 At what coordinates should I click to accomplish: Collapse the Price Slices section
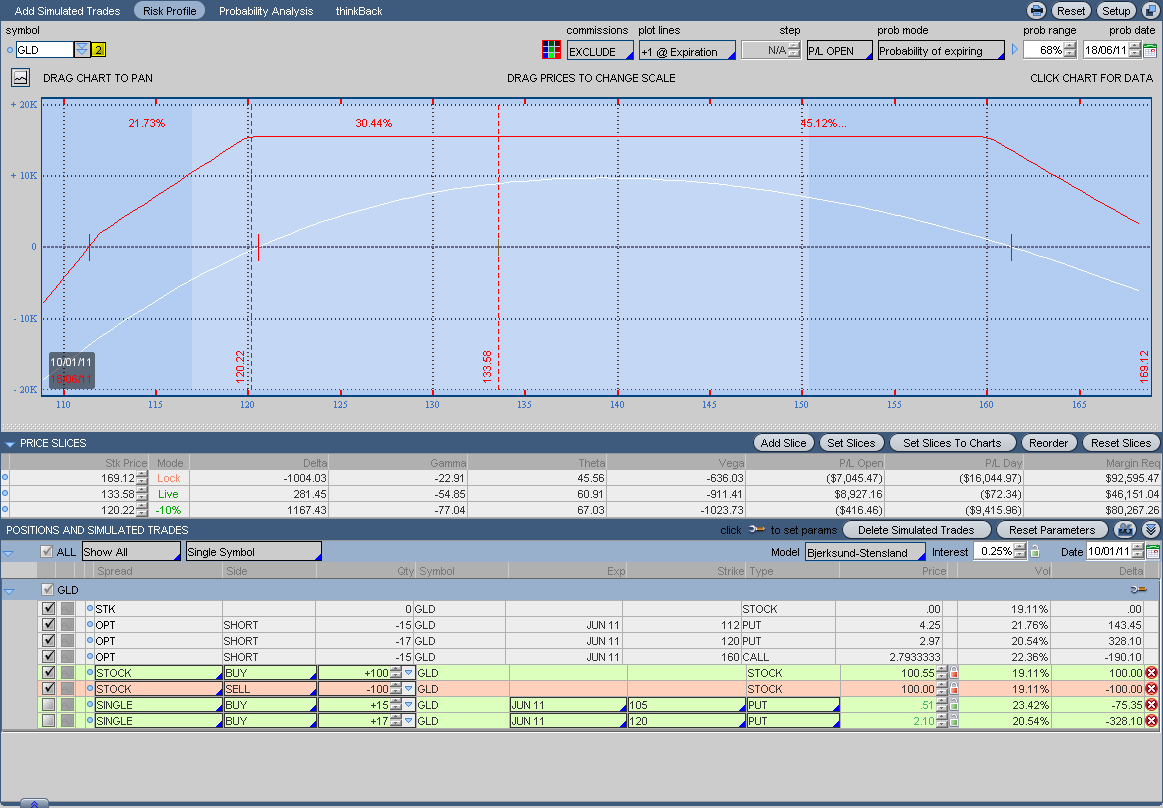pyautogui.click(x=10, y=443)
